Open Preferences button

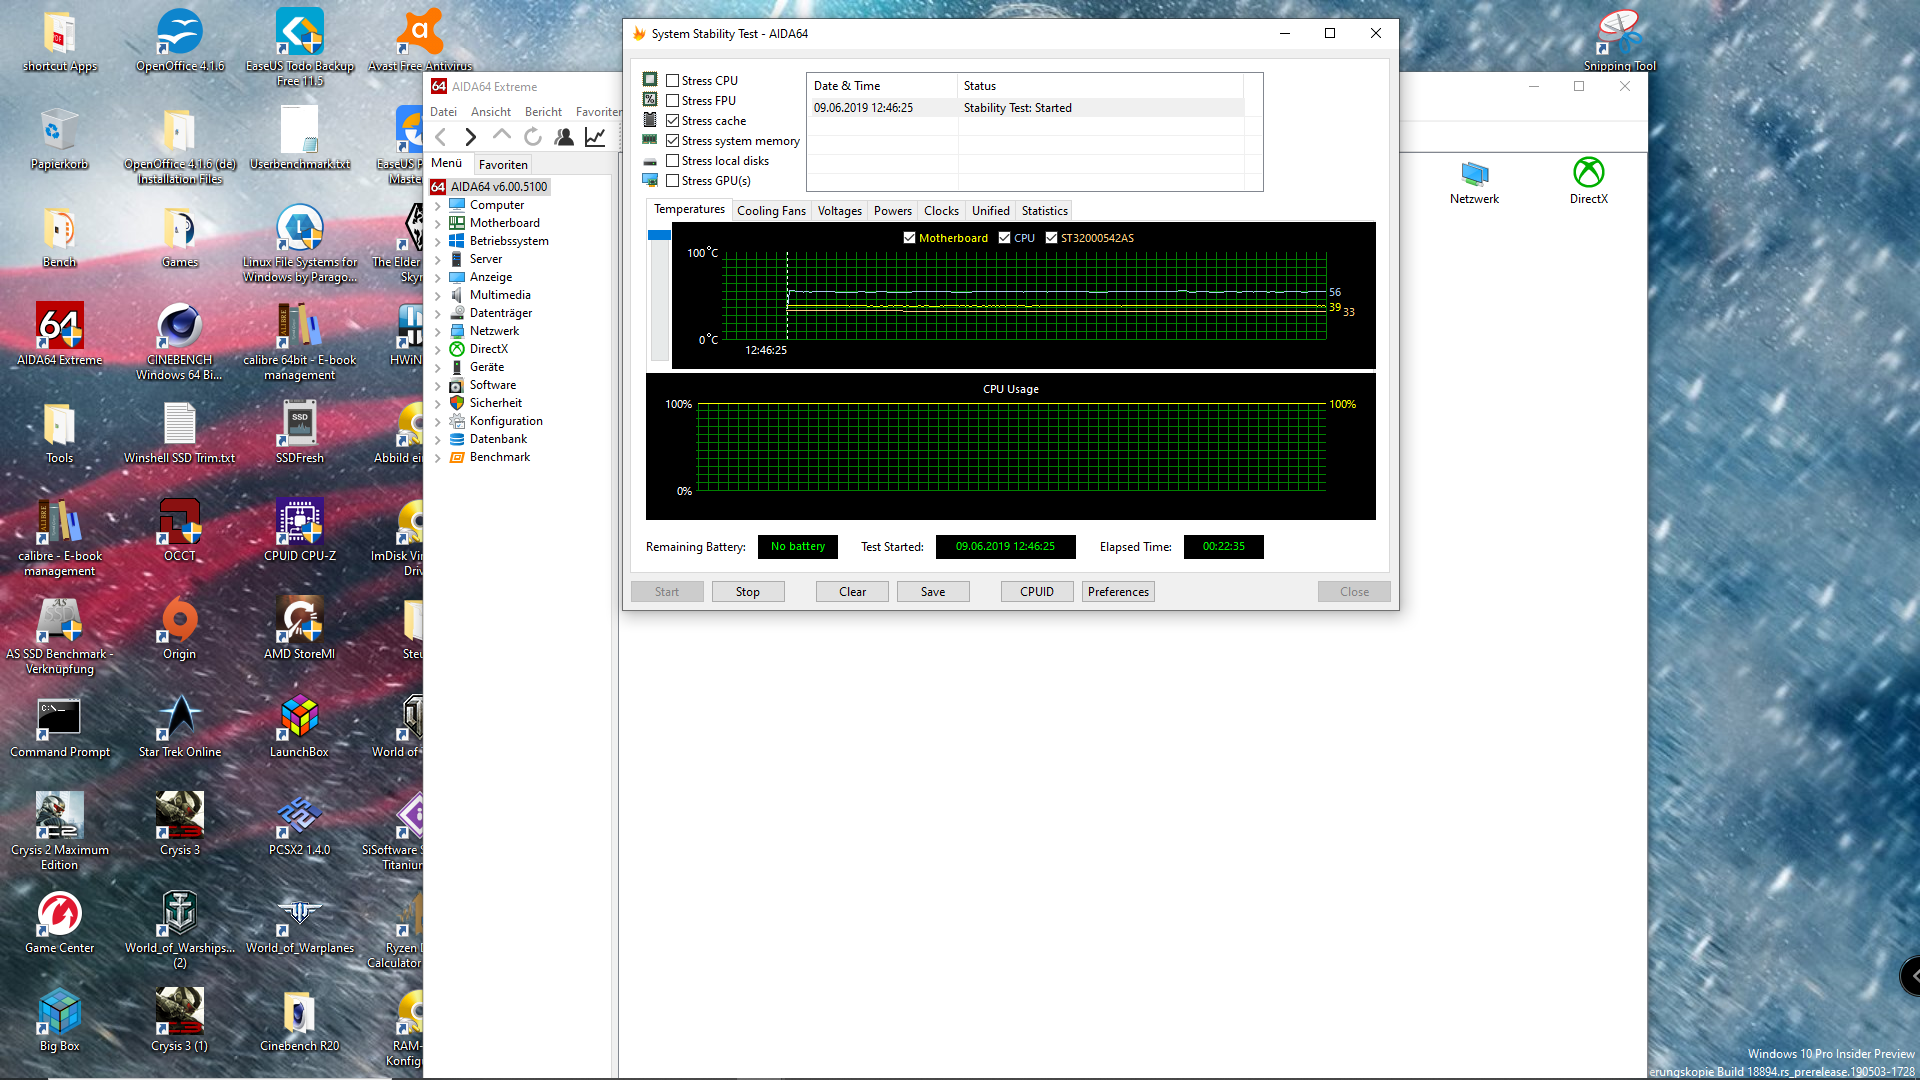1118,592
